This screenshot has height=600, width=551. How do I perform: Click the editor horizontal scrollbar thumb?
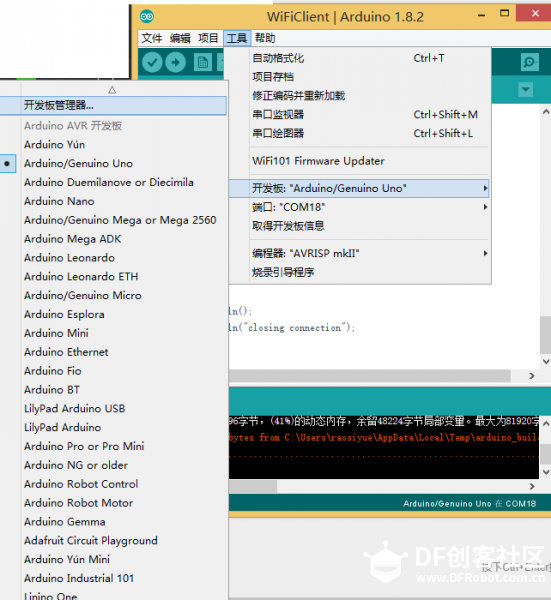pos(370,376)
